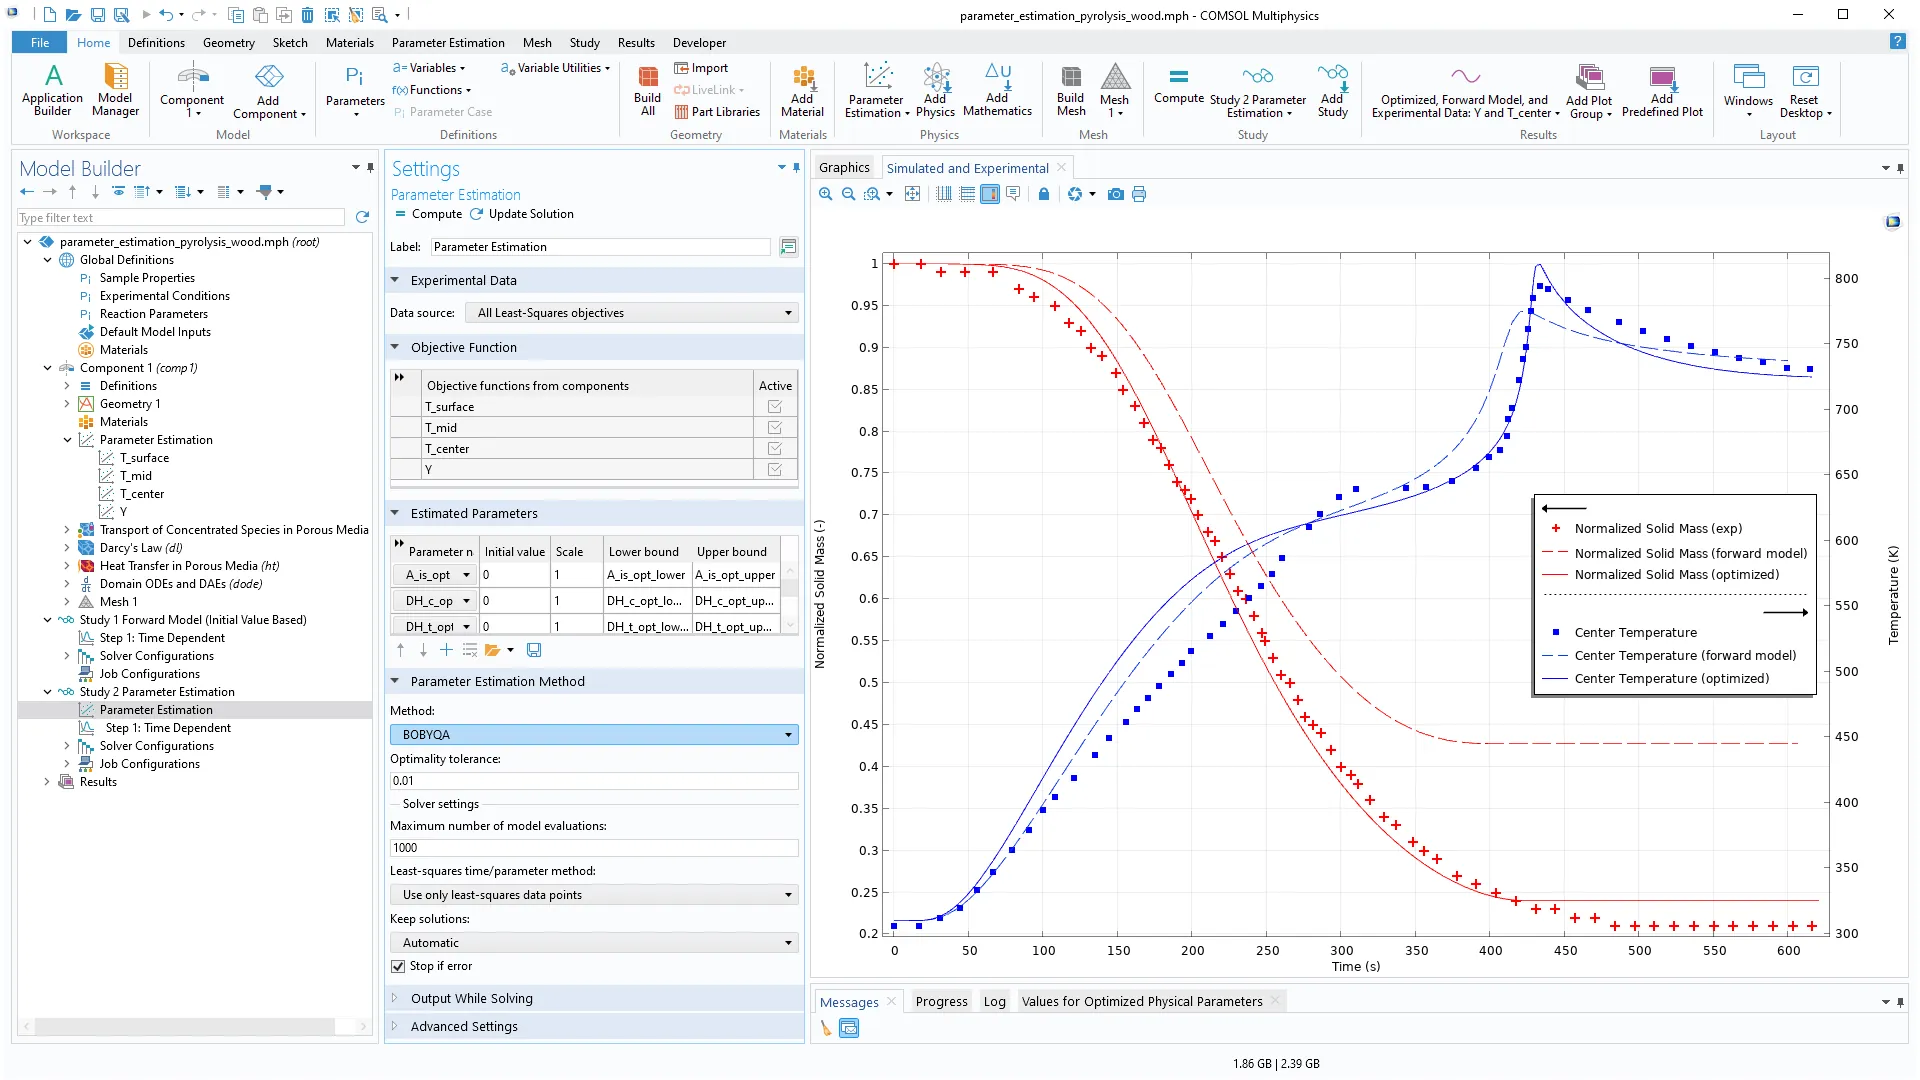
Task: Open the Method dropdown showing BOBYQA
Action: pos(594,735)
